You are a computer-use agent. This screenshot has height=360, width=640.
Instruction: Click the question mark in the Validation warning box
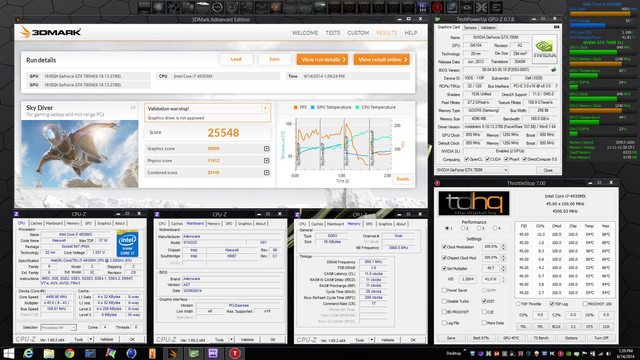(x=265, y=109)
